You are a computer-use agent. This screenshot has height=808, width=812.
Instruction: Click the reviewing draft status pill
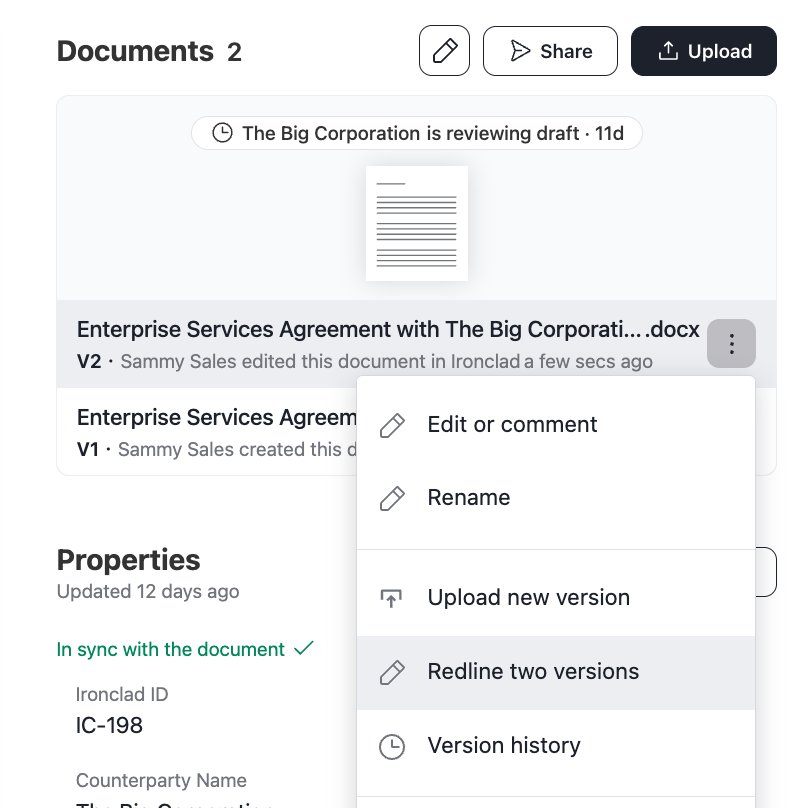[417, 133]
